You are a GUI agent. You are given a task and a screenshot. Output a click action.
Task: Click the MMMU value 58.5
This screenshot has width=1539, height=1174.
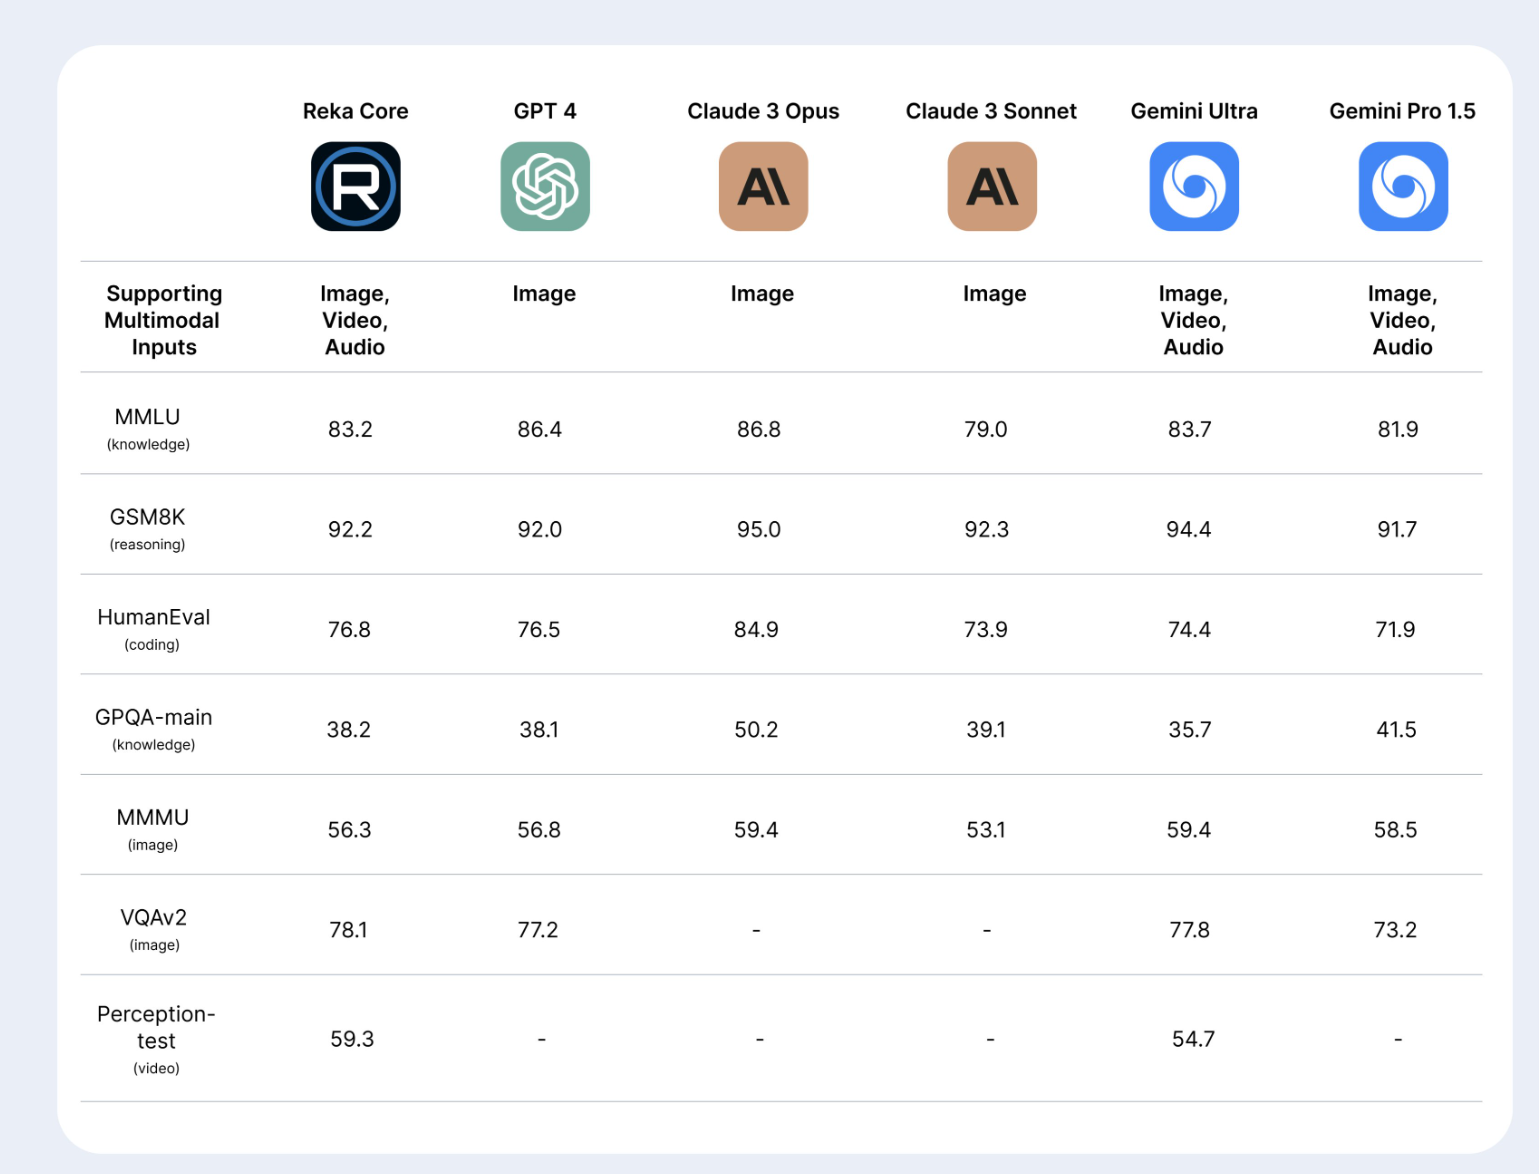tap(1395, 829)
